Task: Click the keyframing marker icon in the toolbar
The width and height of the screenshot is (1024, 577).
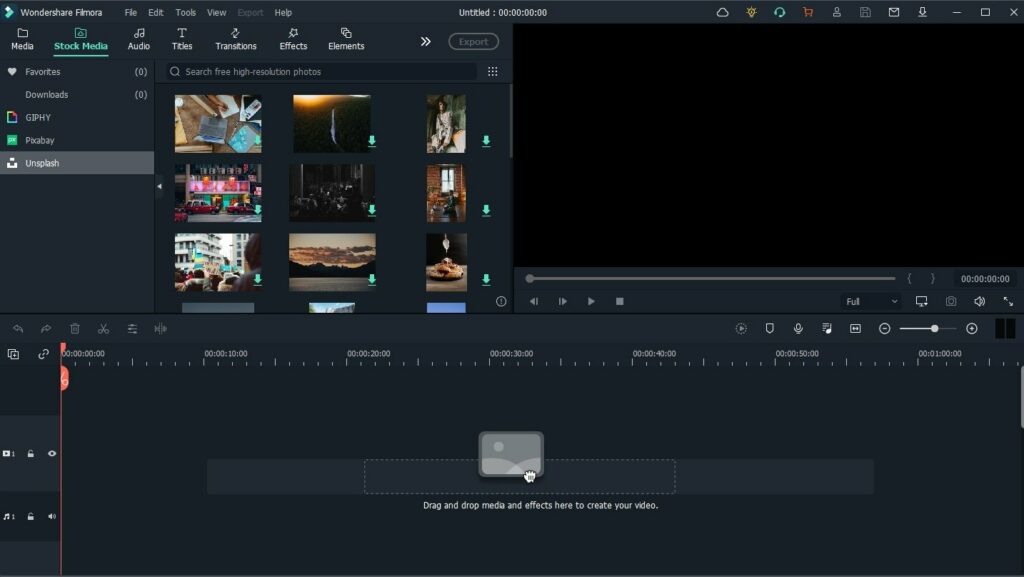Action: coord(741,328)
